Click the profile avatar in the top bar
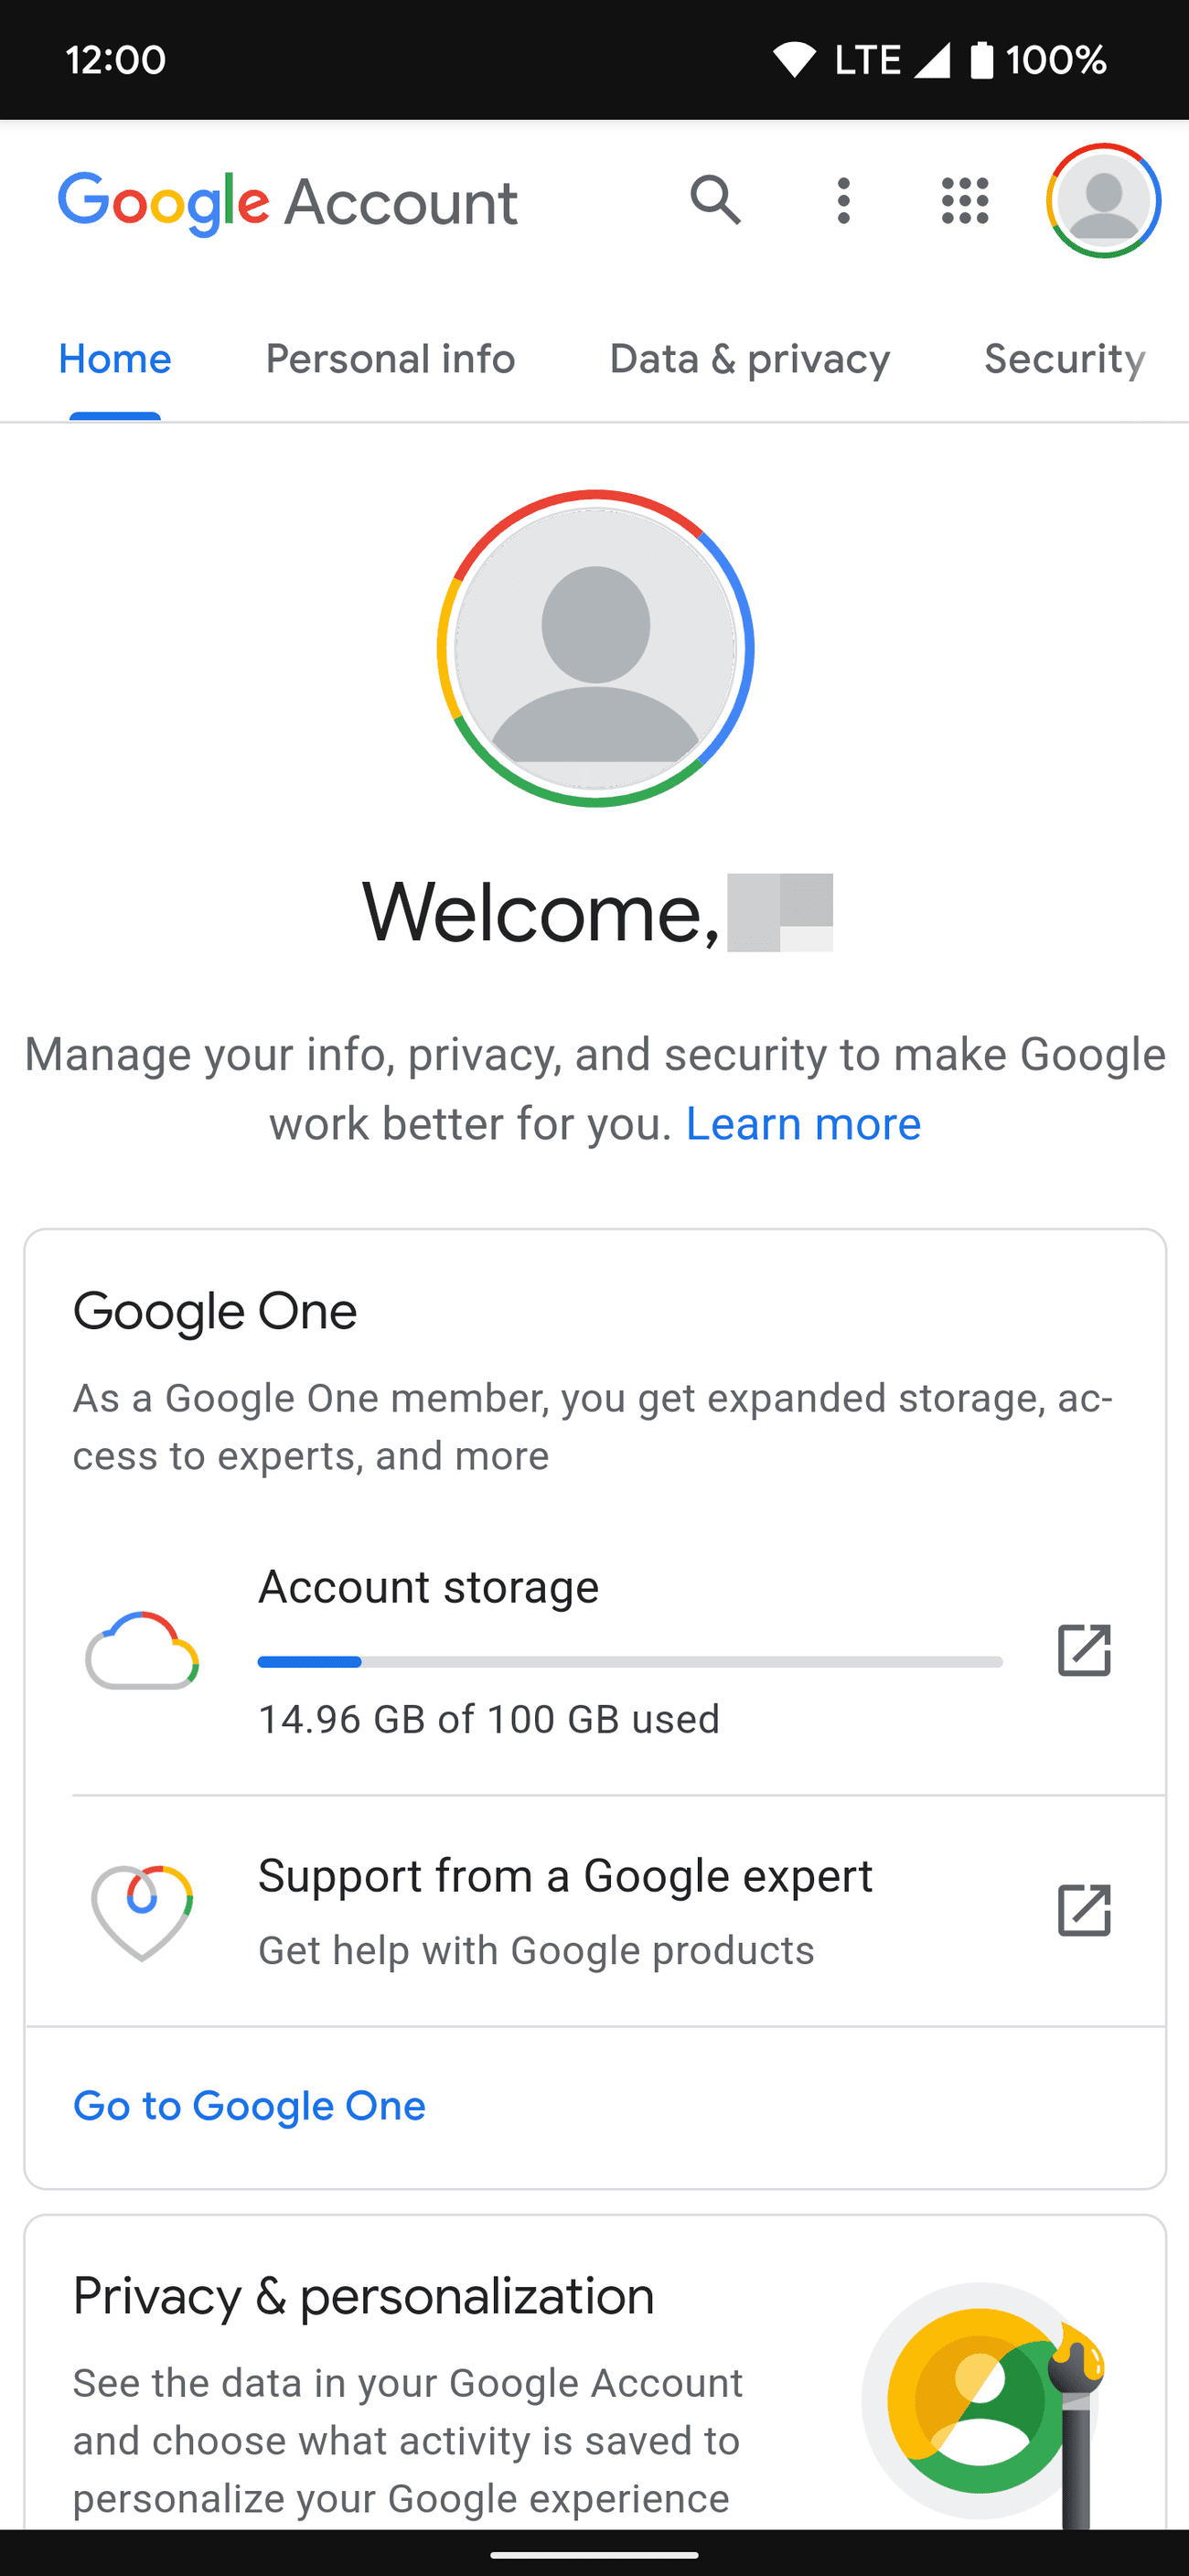This screenshot has height=2576, width=1189. pos(1102,201)
